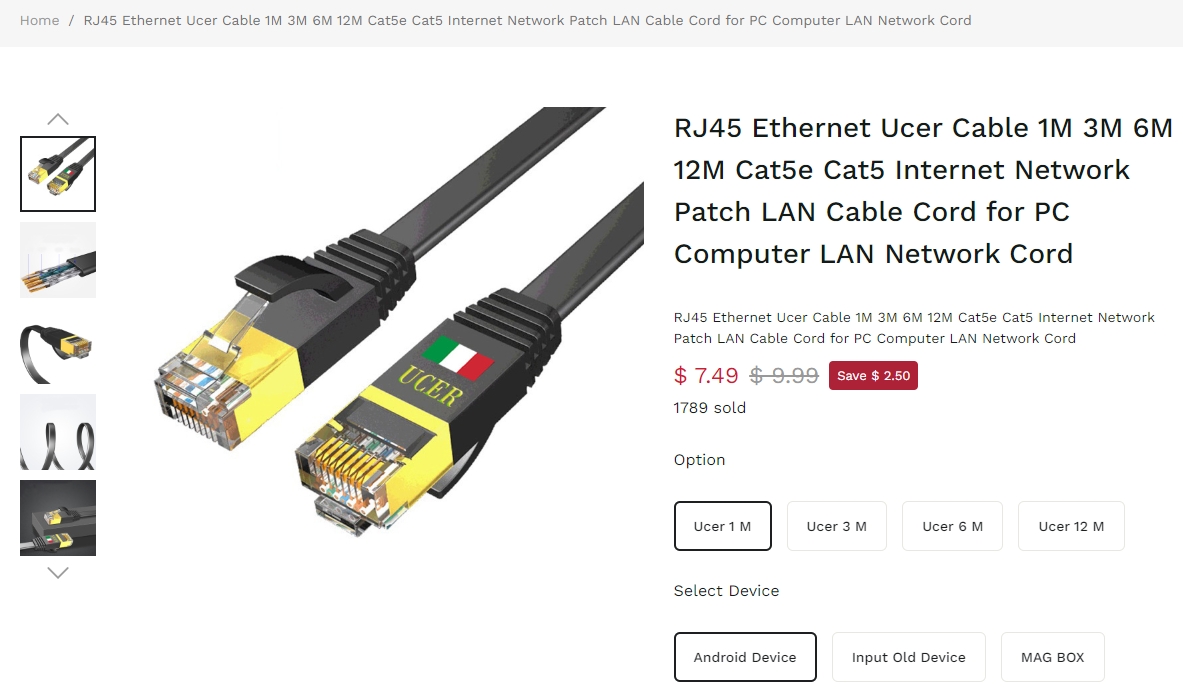Open dark background connector thumbnail
This screenshot has width=1183, height=687.
(58, 518)
